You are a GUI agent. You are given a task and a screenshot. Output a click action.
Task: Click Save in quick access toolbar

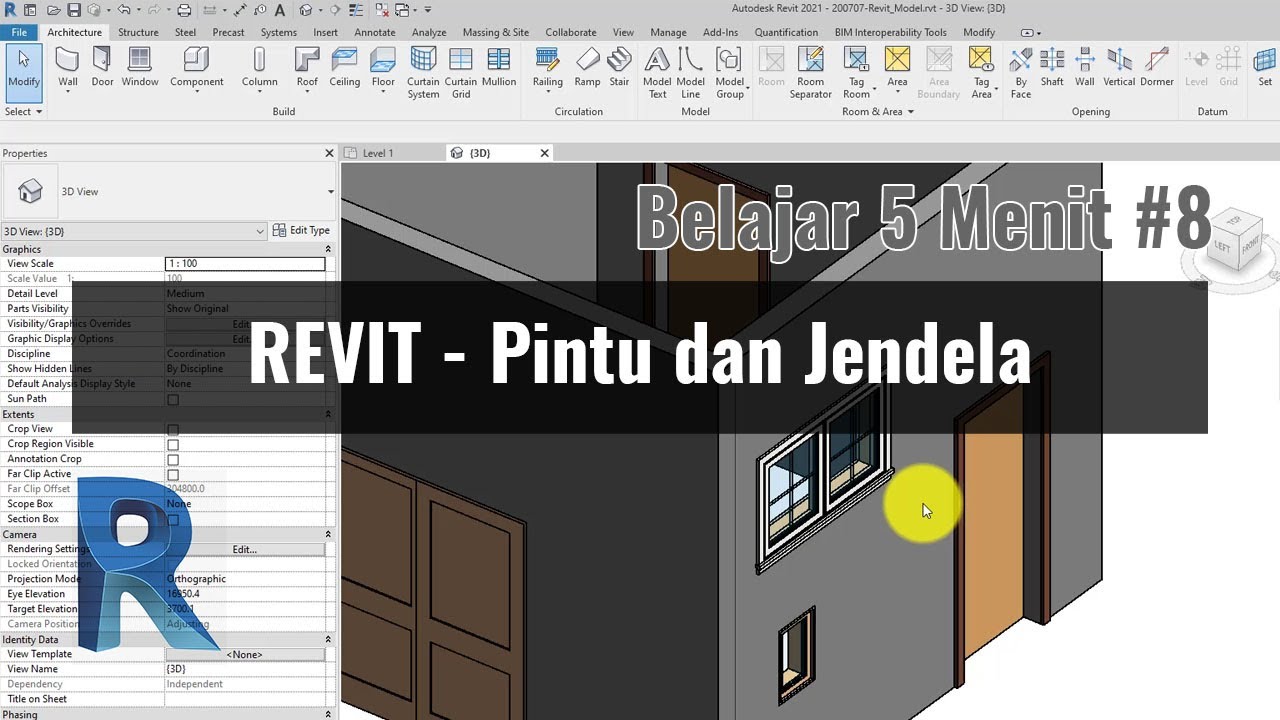pyautogui.click(x=75, y=10)
